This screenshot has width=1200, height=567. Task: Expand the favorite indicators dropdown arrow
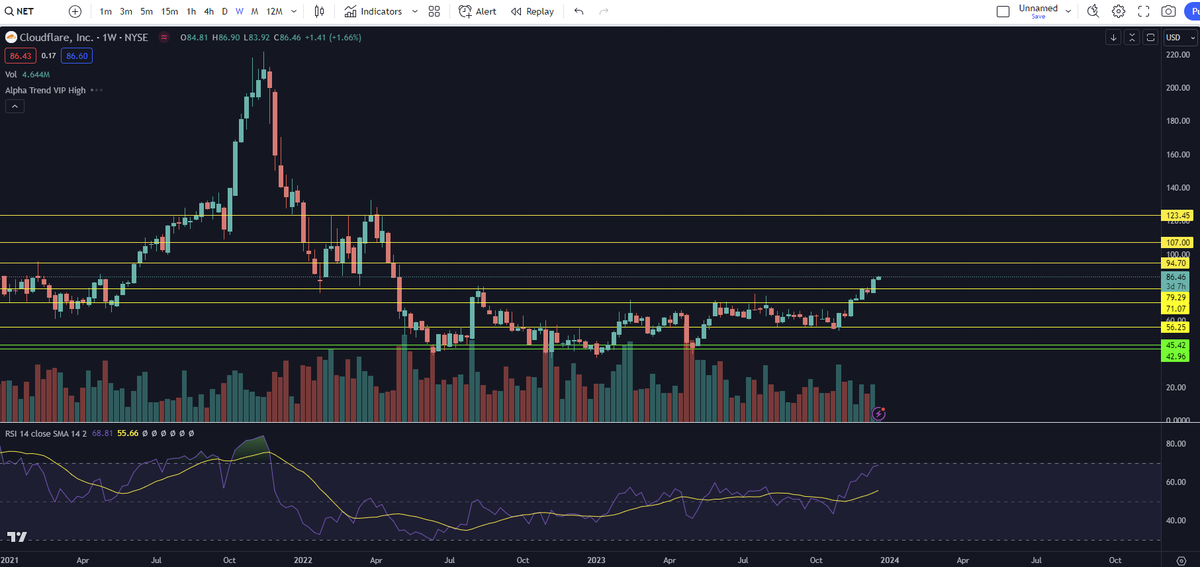click(x=413, y=11)
